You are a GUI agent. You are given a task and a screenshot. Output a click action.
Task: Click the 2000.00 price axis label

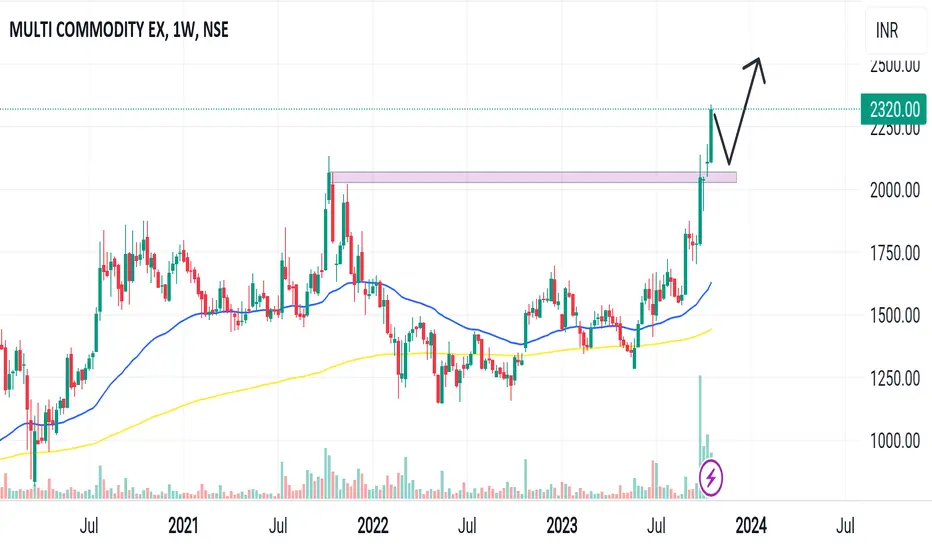(x=895, y=190)
